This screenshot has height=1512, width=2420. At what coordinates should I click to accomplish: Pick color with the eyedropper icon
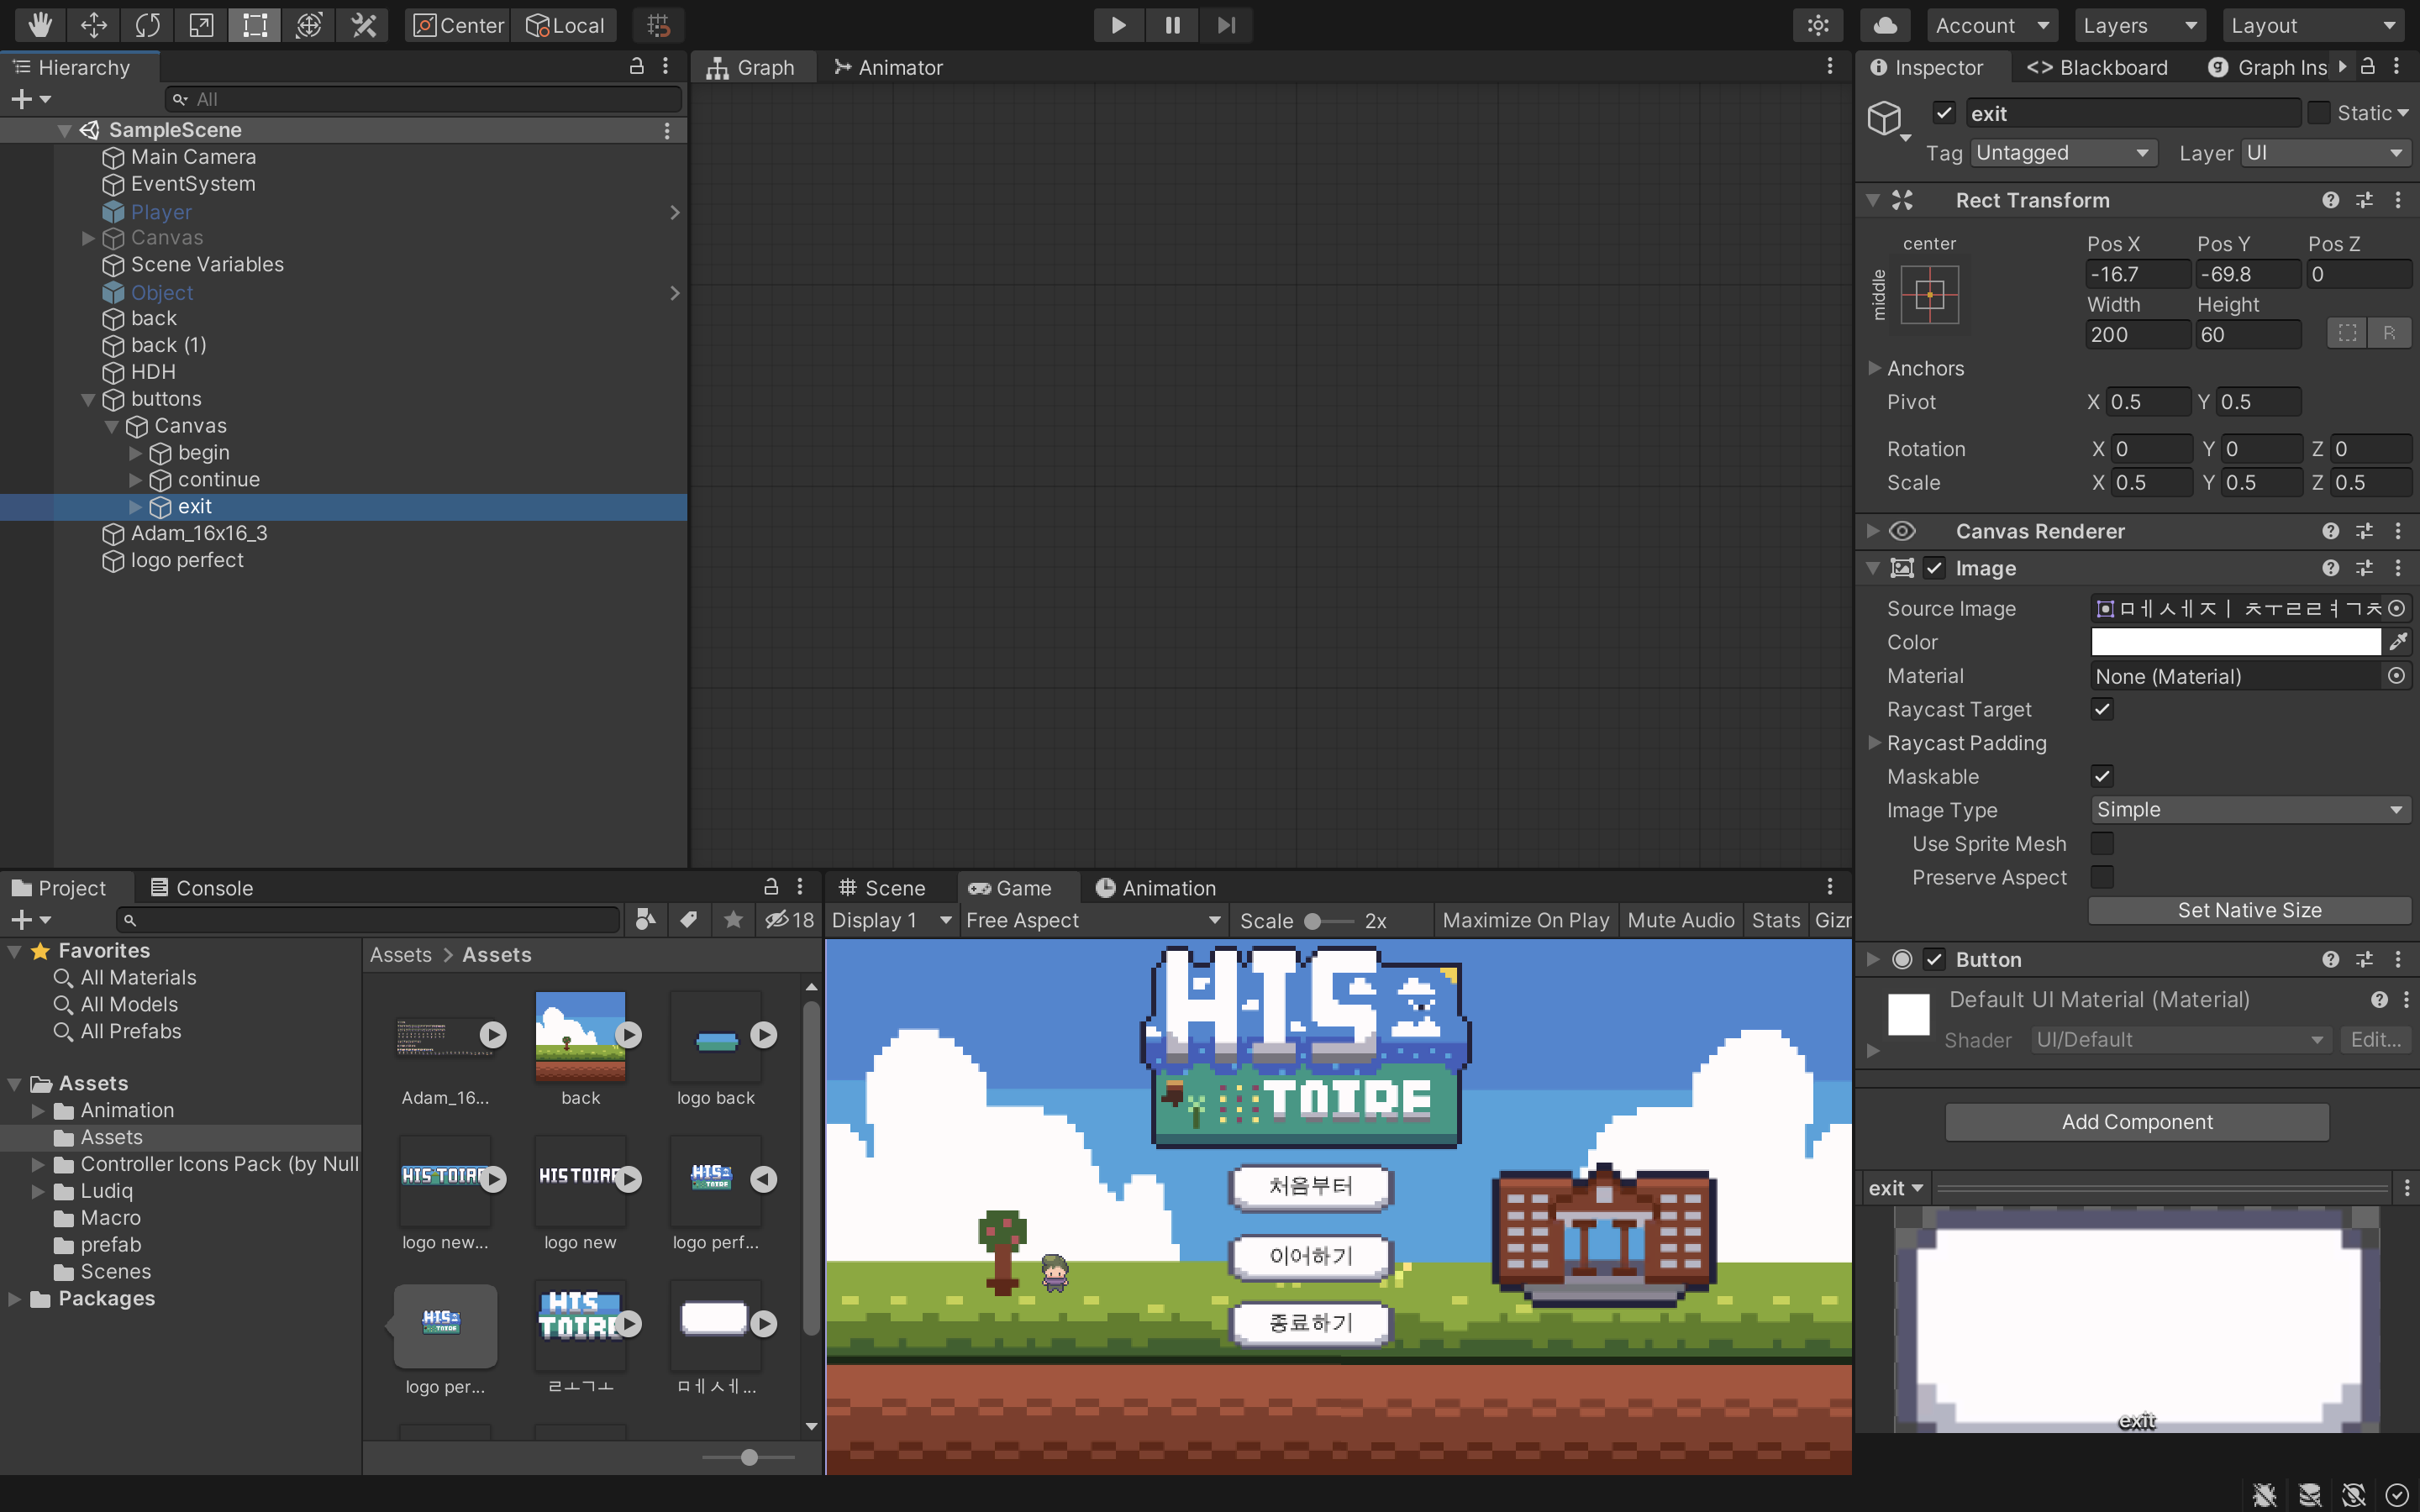pyautogui.click(x=2397, y=642)
